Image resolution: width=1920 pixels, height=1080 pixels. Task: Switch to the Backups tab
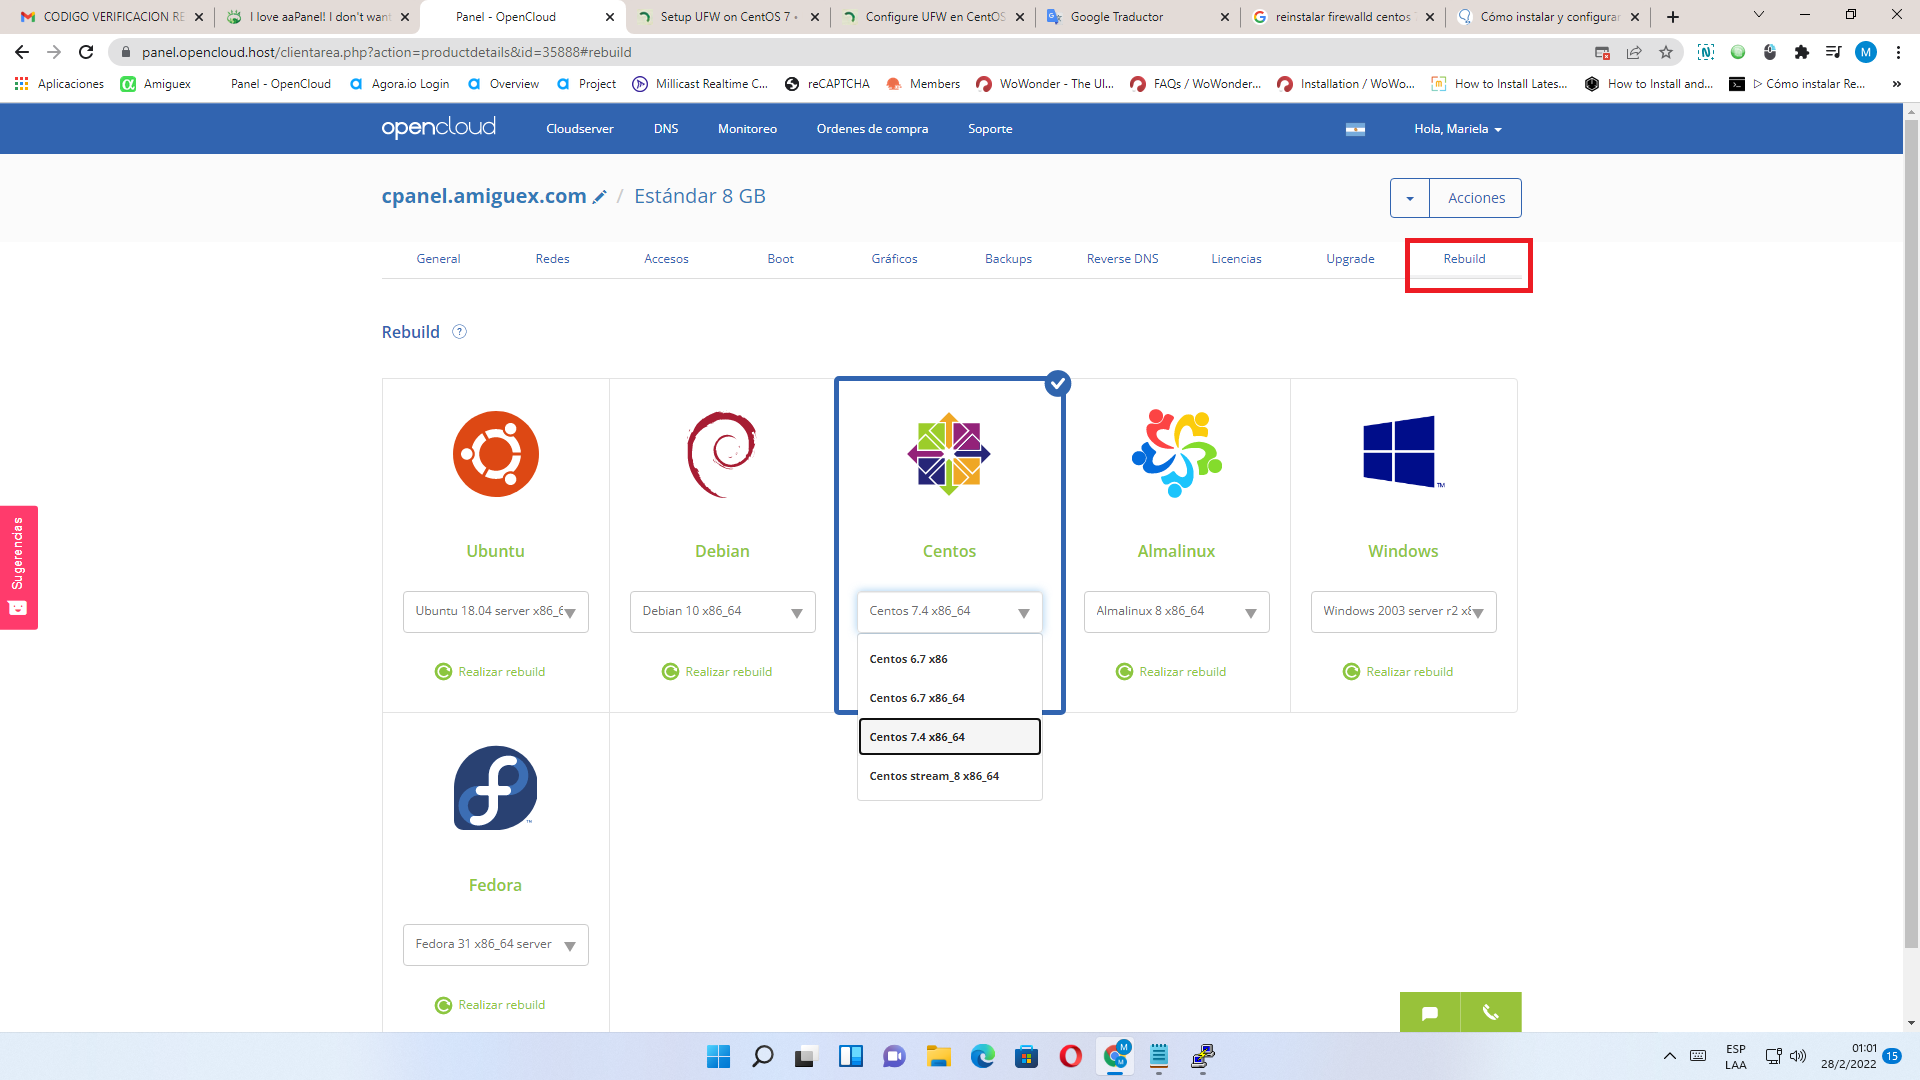tap(1007, 259)
